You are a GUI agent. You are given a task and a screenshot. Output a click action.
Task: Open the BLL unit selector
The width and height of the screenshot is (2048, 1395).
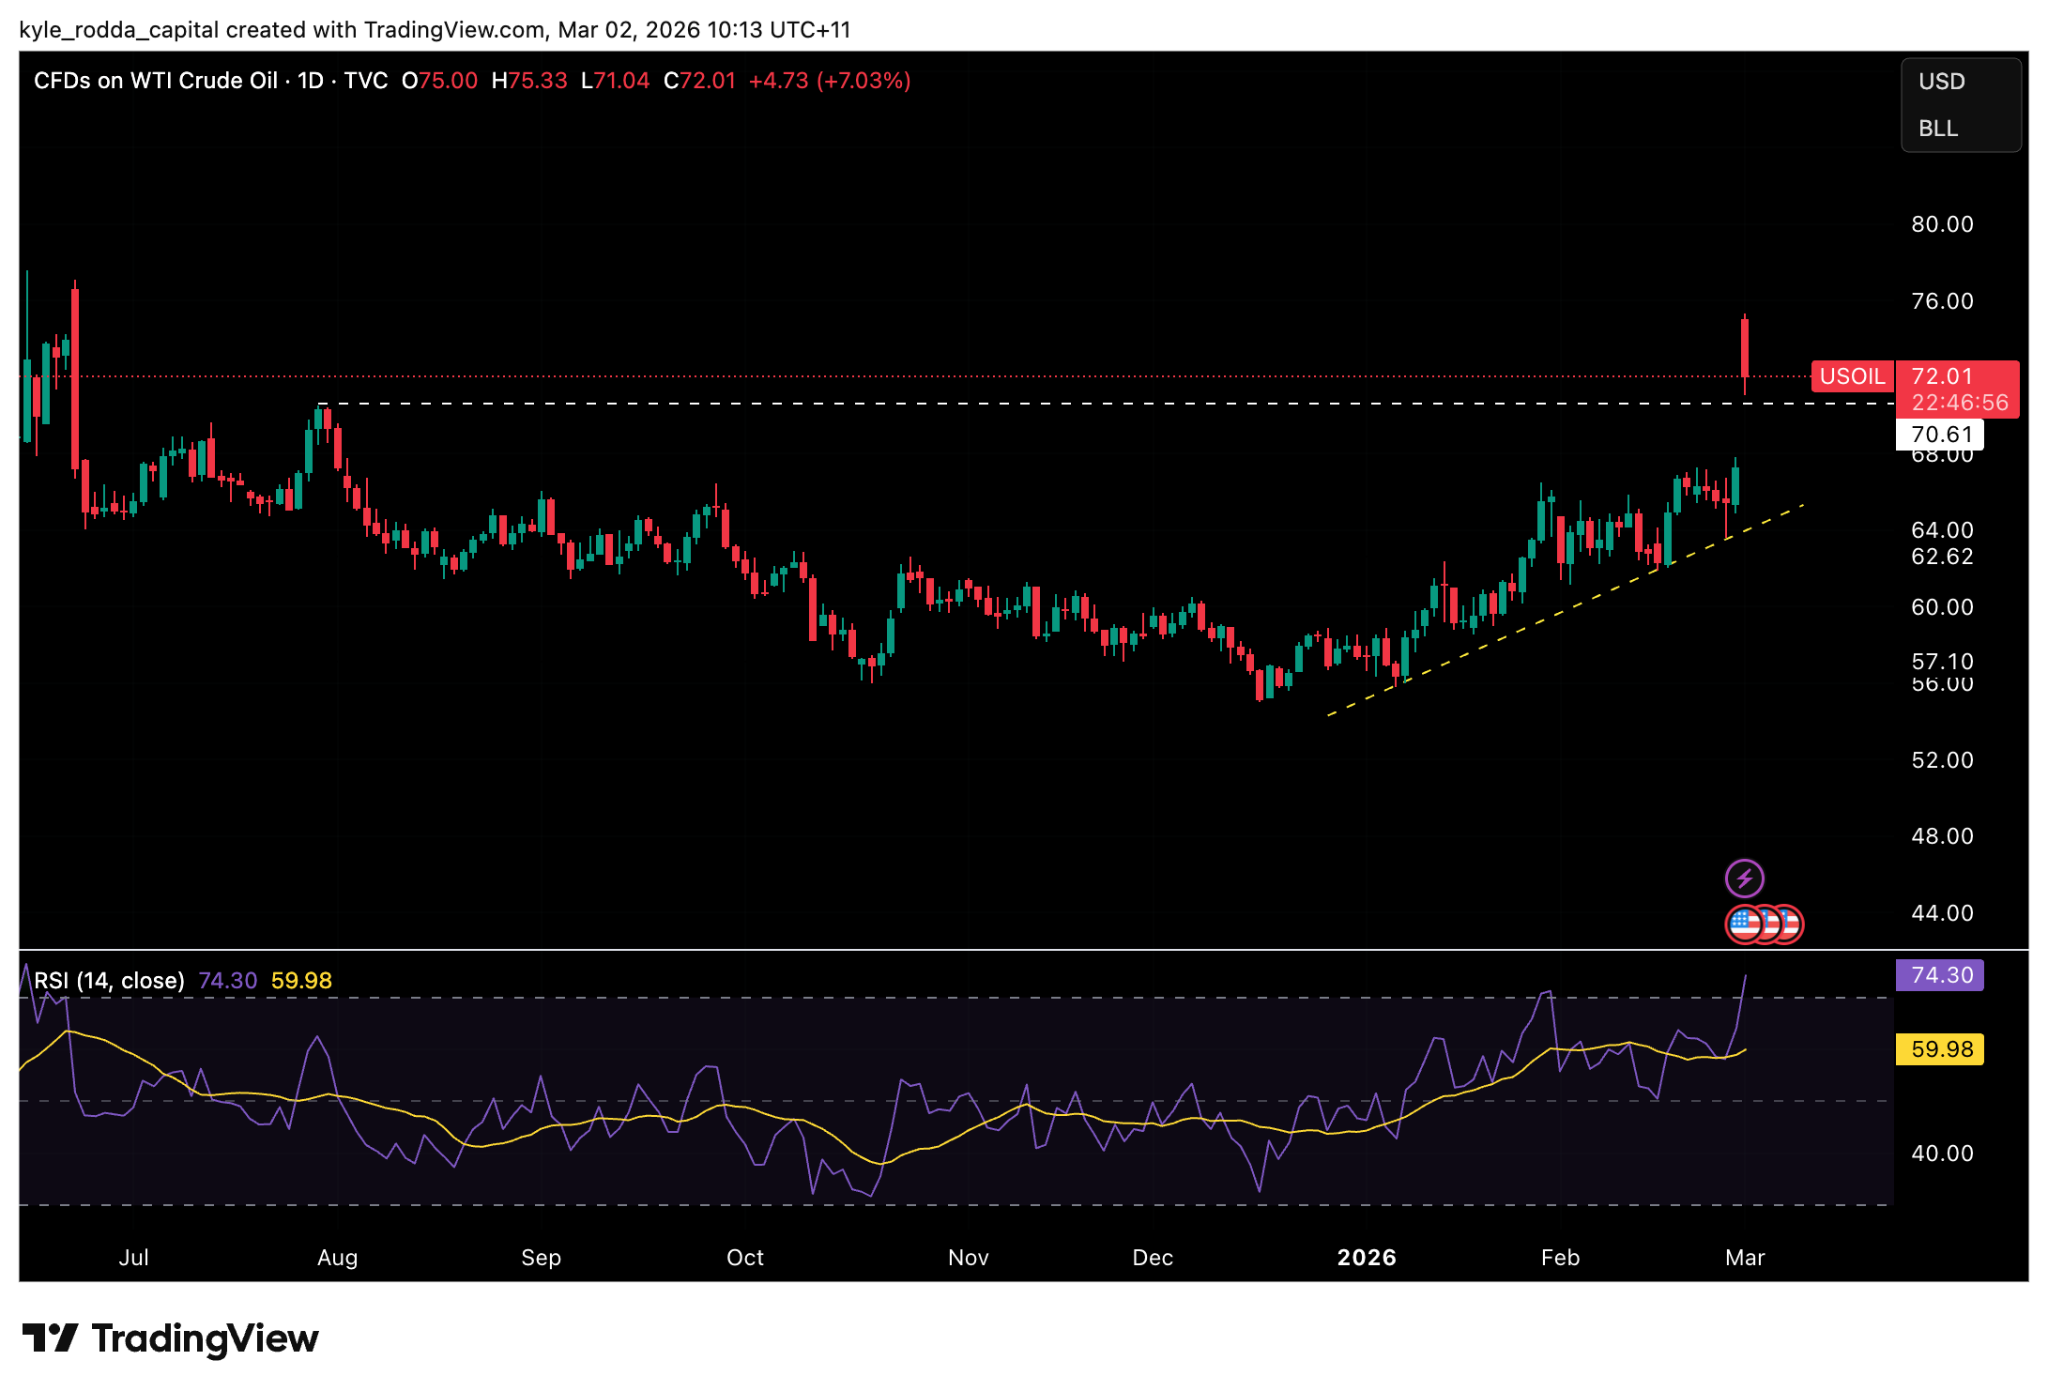[1937, 129]
